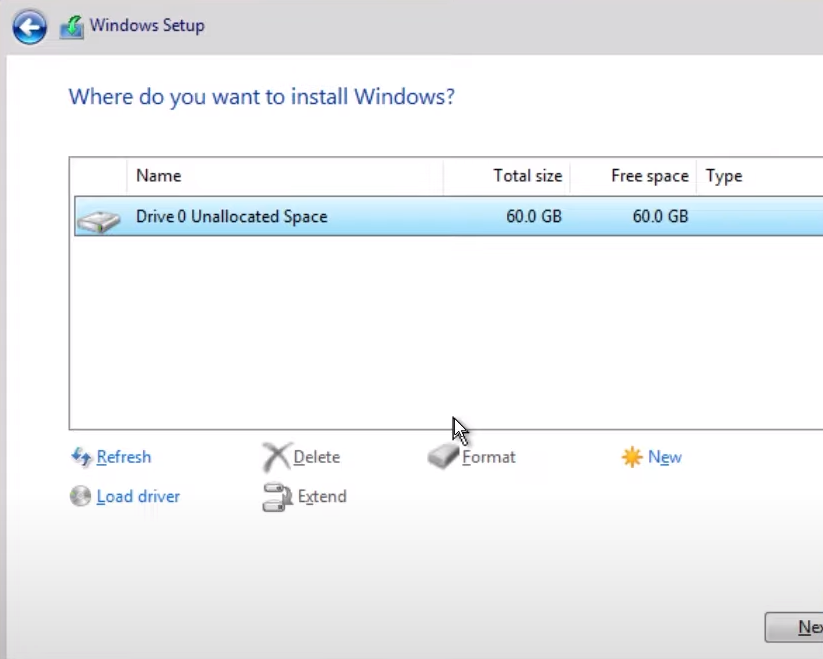Screen dimensions: 823x659
Task: Click the Windows Setup title text
Action: coord(147,26)
